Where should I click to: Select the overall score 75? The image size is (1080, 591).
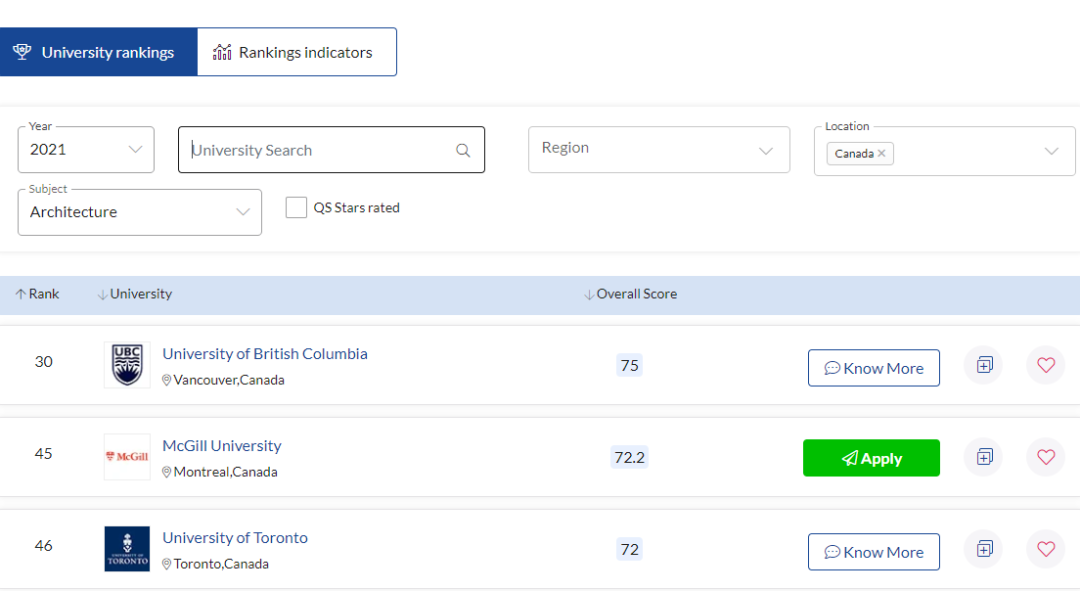(630, 365)
